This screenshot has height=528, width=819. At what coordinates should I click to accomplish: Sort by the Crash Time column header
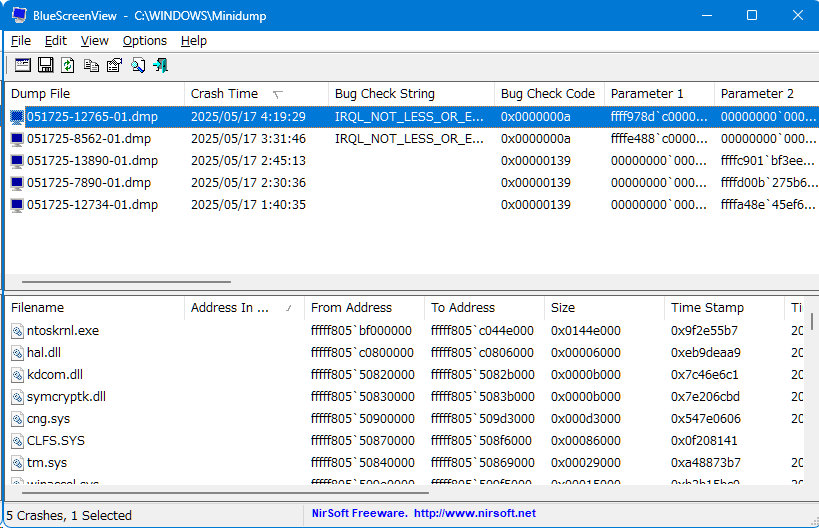(256, 93)
